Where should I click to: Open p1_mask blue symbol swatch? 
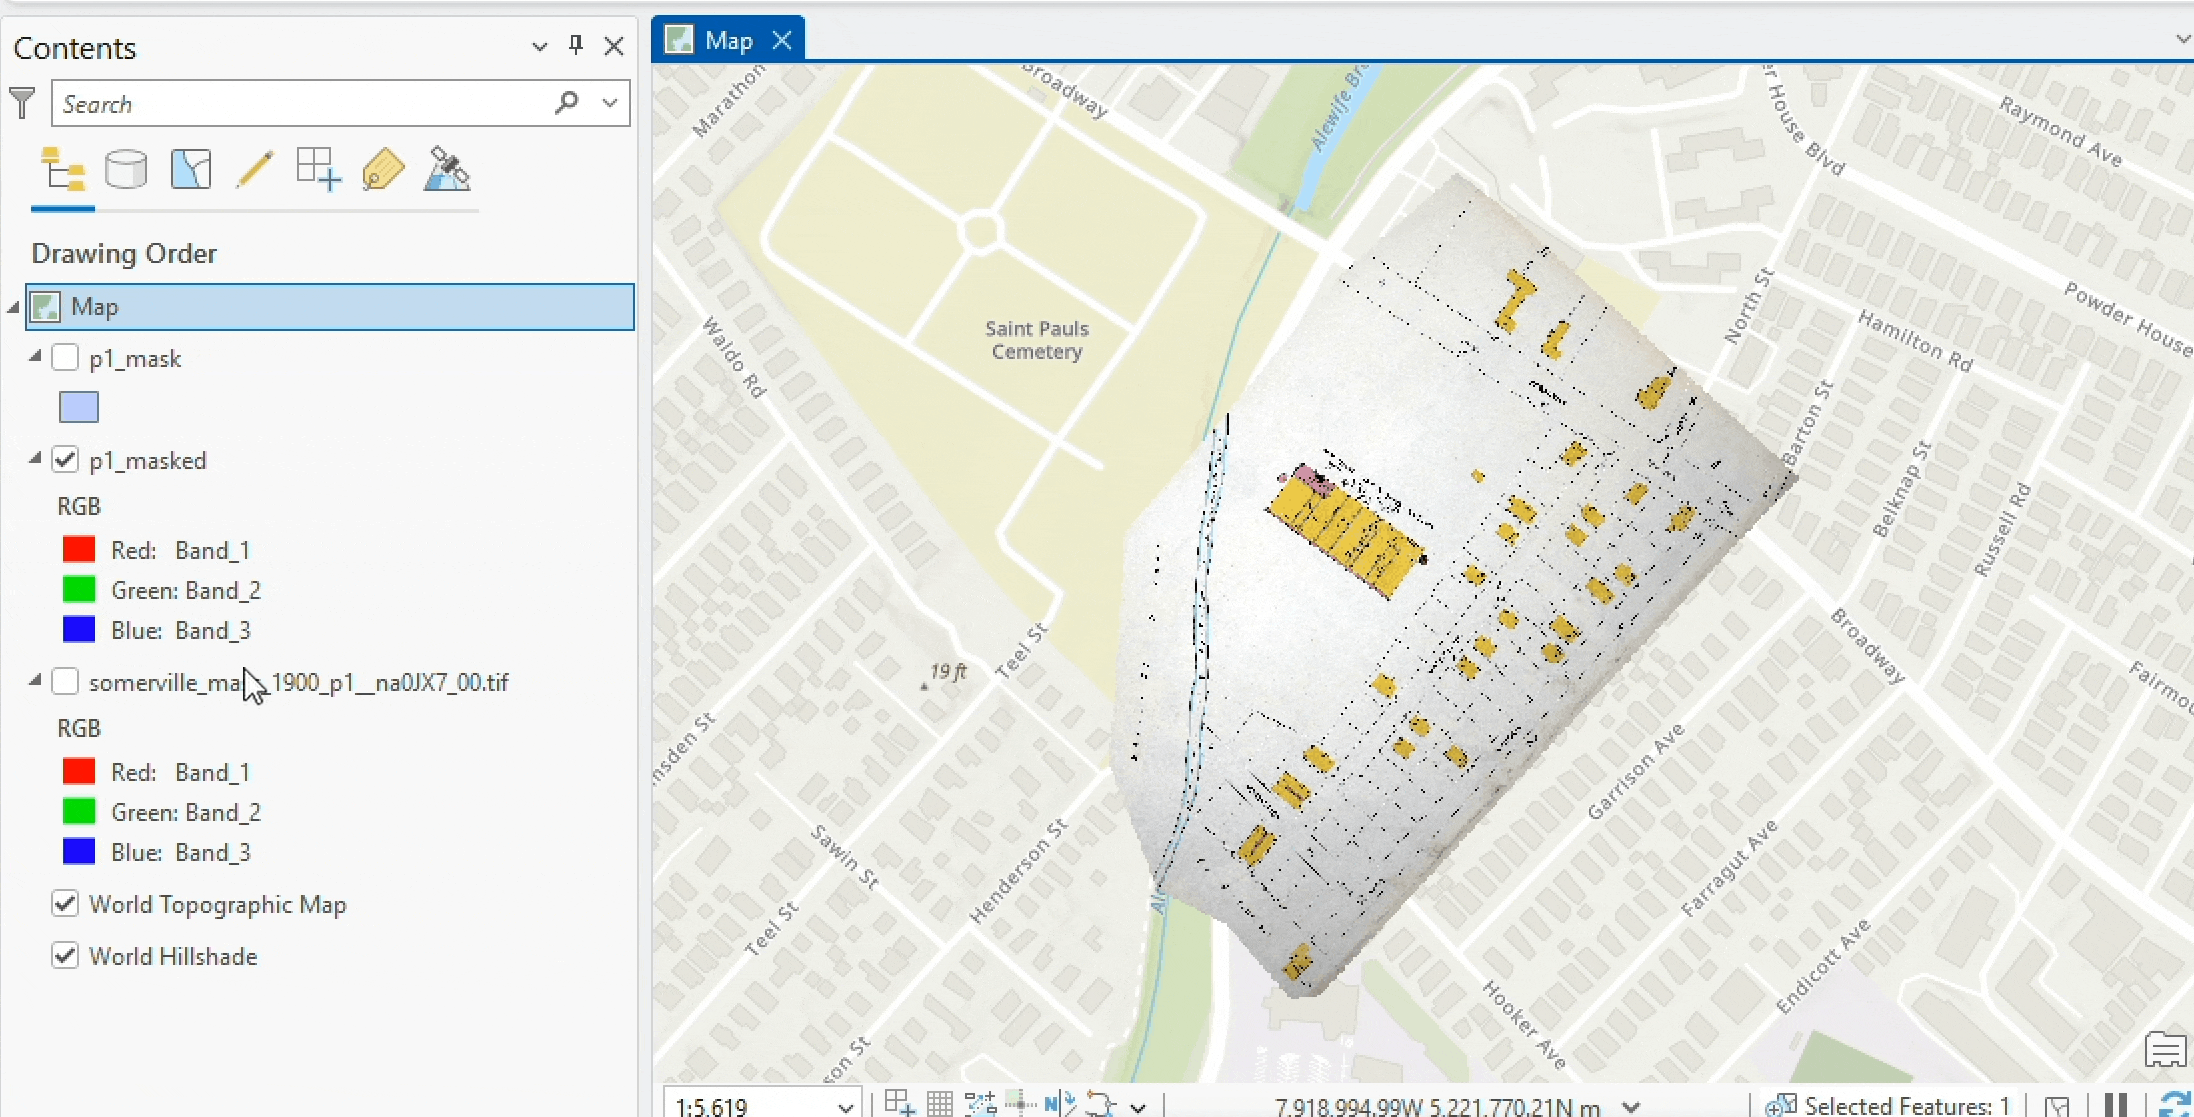pos(79,407)
